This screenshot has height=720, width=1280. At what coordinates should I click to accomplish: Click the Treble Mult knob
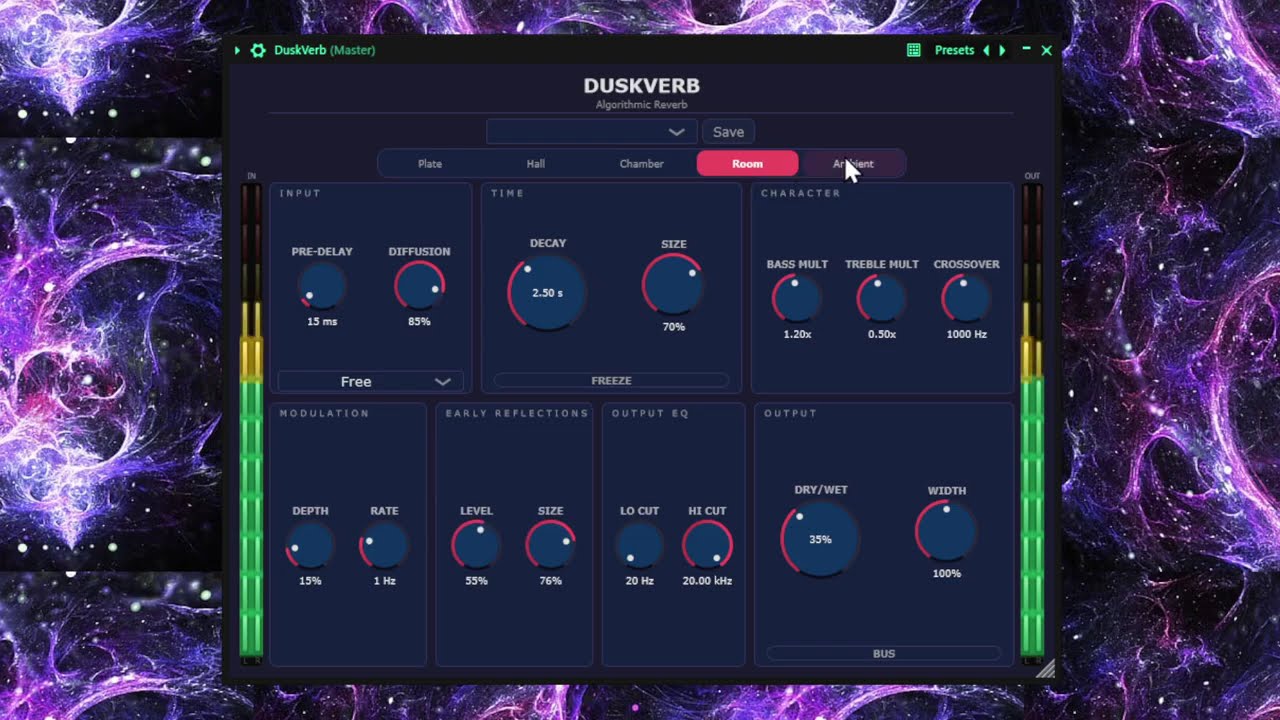pyautogui.click(x=882, y=299)
